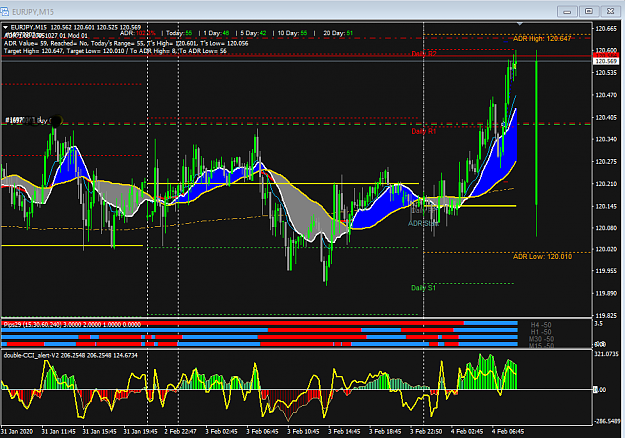Viewport: 625px width, 438px height.
Task: Click the 119.955 price on the scale
Action: [606, 271]
